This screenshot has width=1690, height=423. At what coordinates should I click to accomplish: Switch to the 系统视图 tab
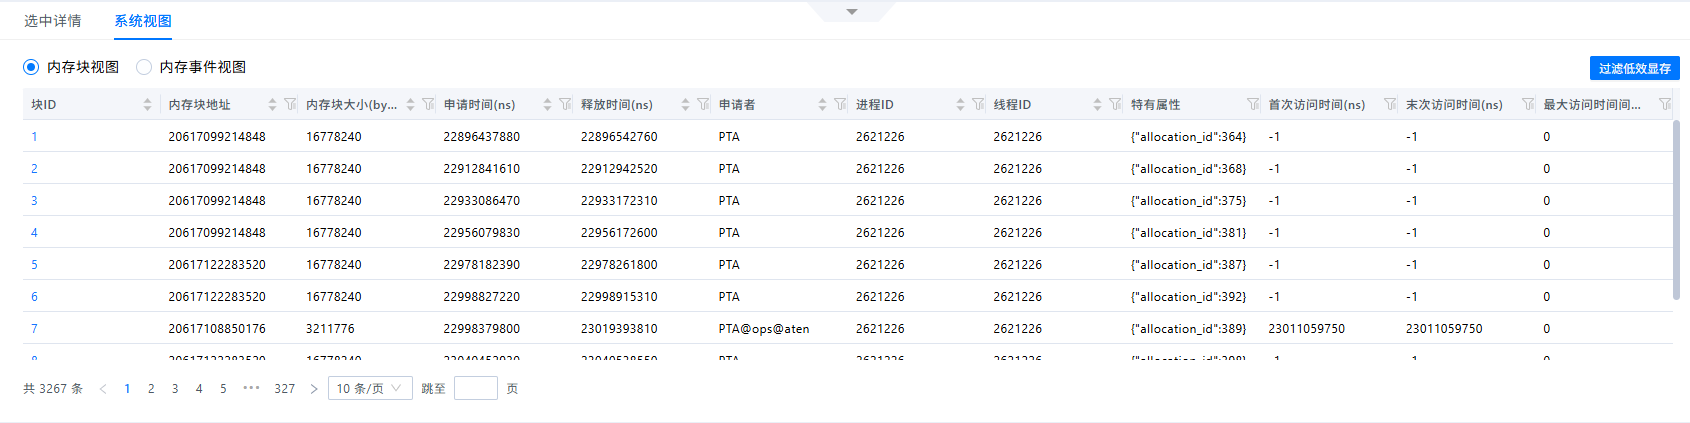coord(143,21)
